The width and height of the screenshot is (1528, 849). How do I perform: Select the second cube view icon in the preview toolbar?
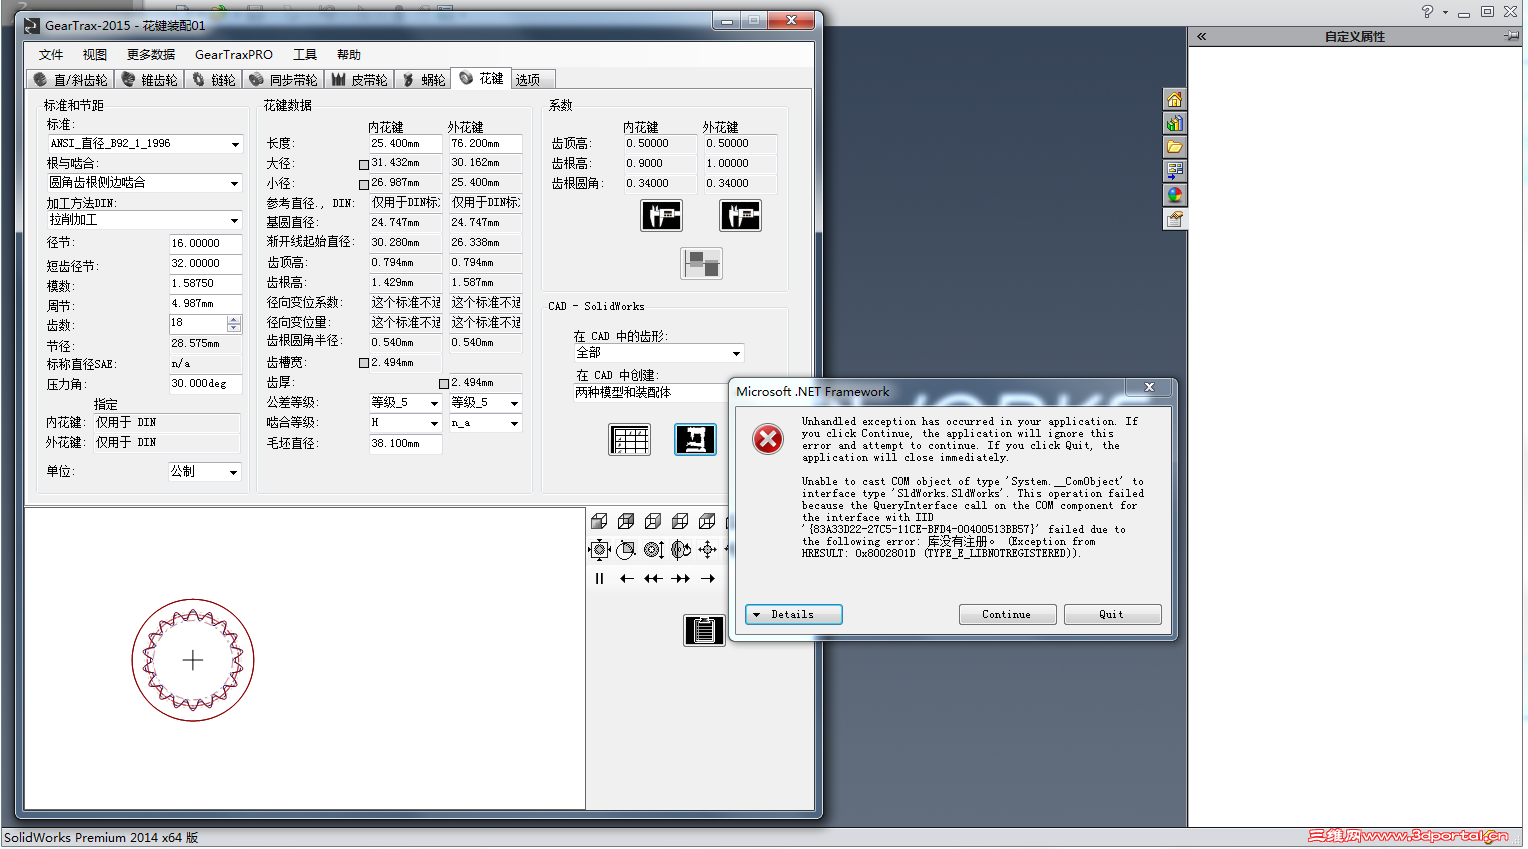click(626, 521)
